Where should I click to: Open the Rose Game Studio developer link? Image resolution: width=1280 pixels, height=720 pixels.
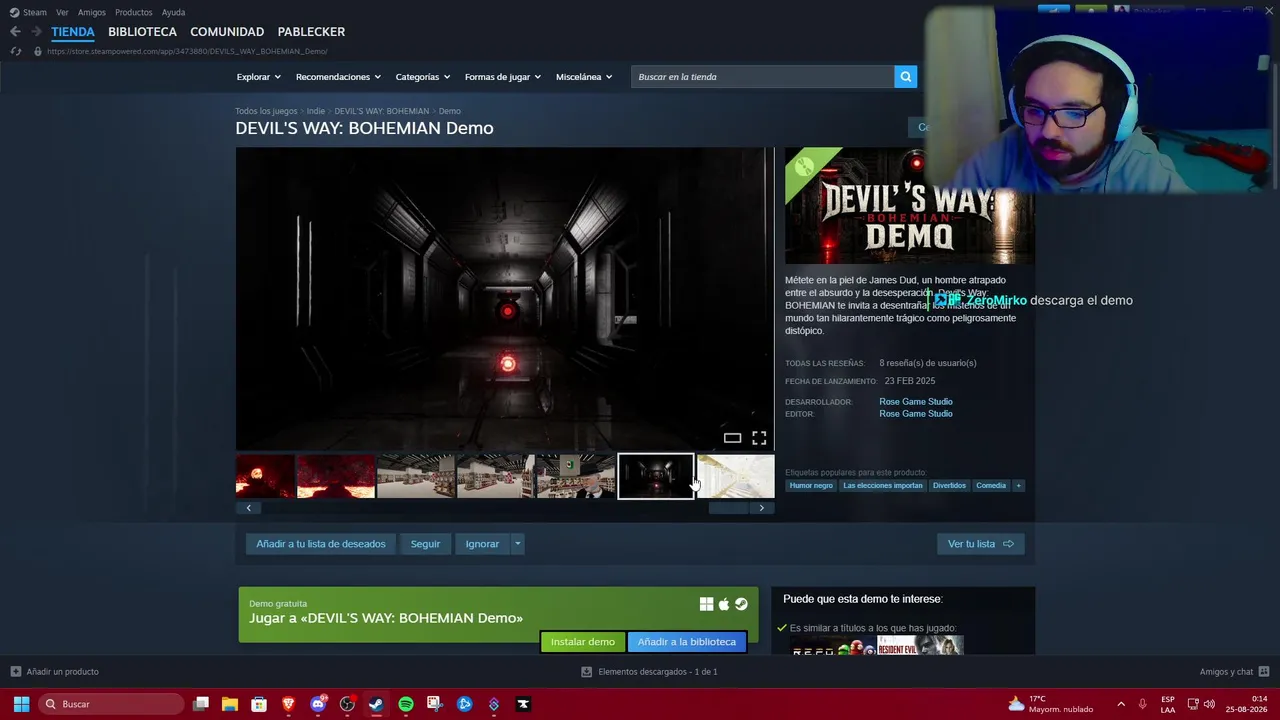click(916, 402)
